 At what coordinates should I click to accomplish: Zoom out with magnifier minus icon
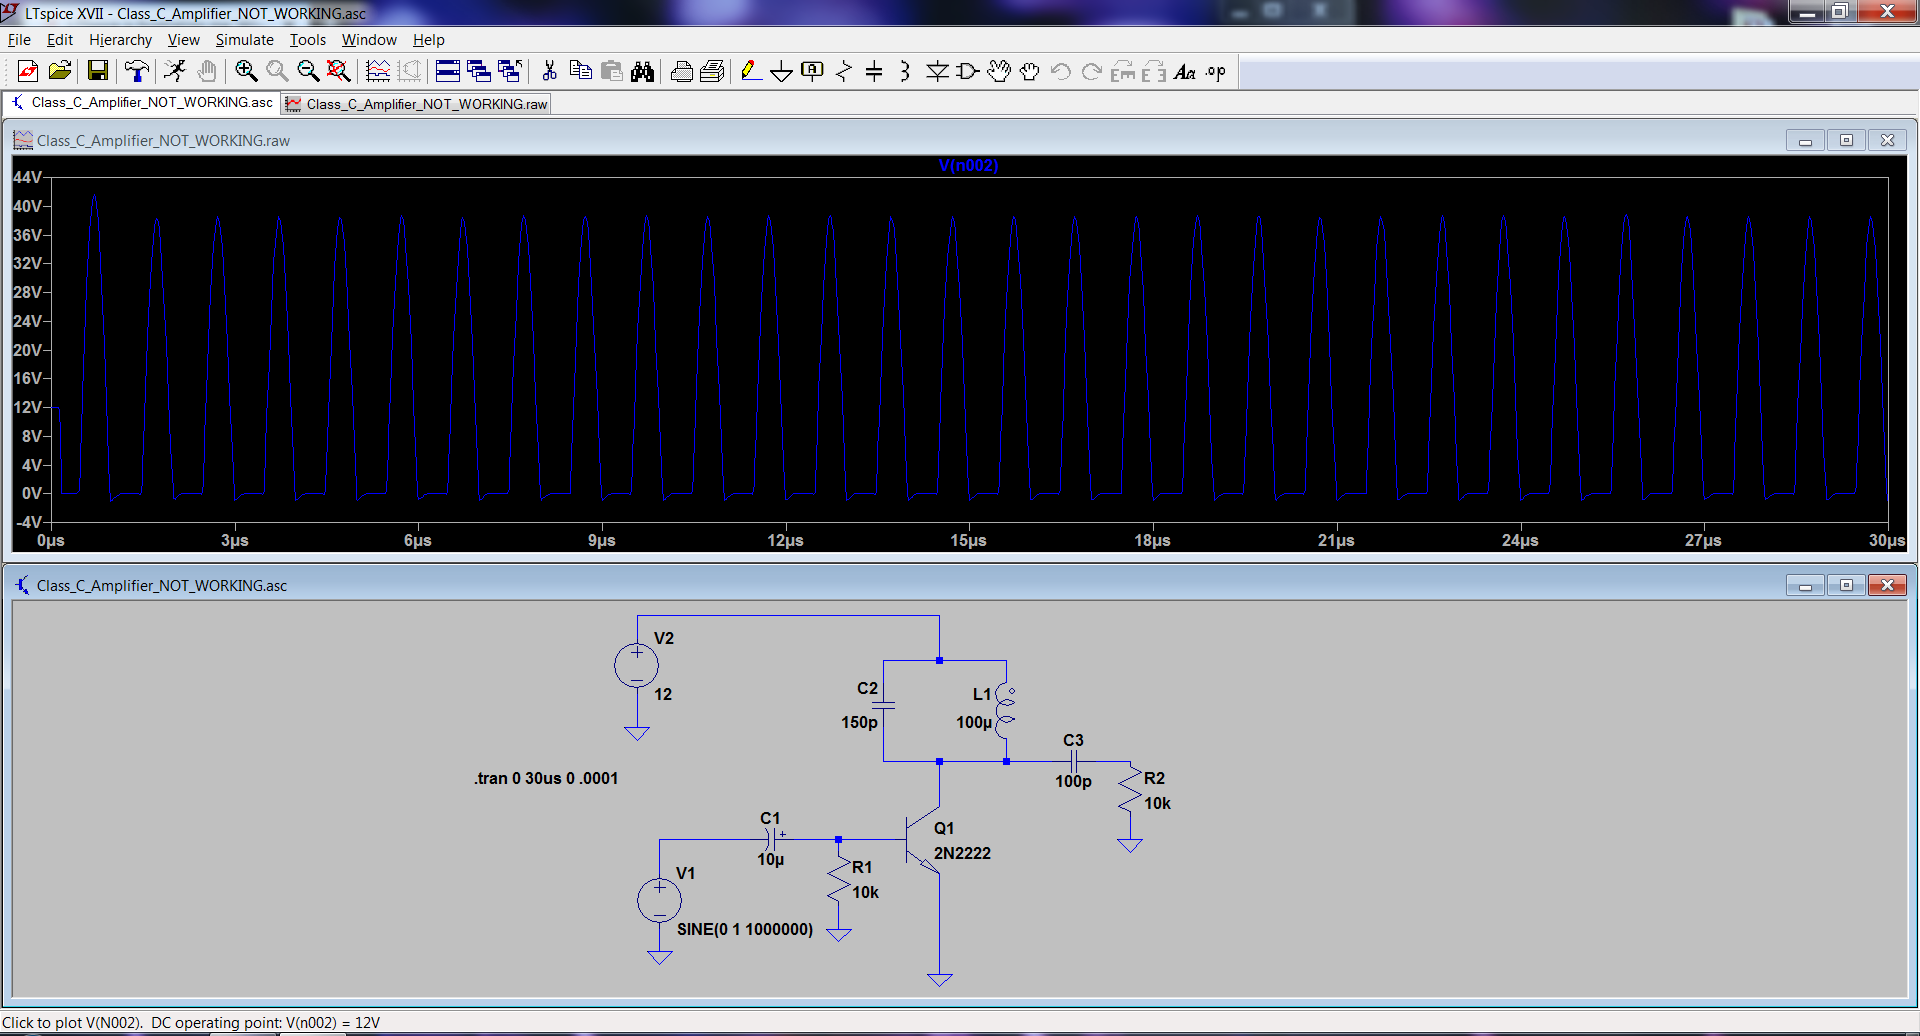pyautogui.click(x=308, y=71)
